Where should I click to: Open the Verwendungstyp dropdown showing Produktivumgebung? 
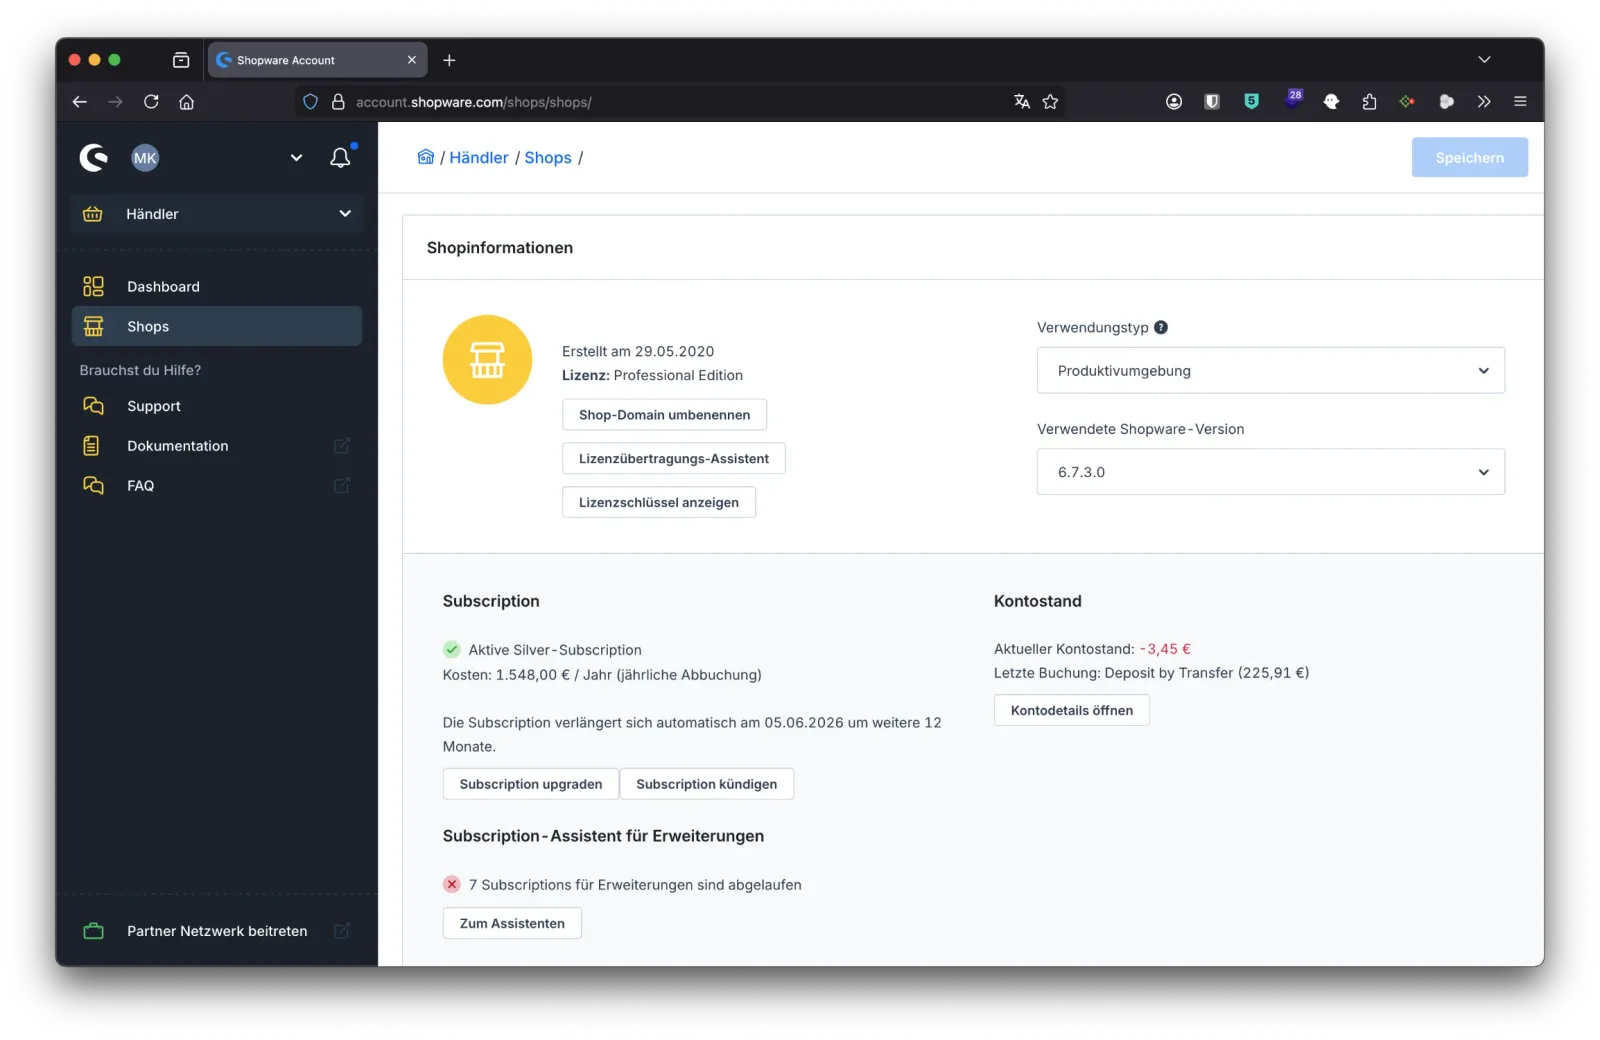pyautogui.click(x=1270, y=370)
